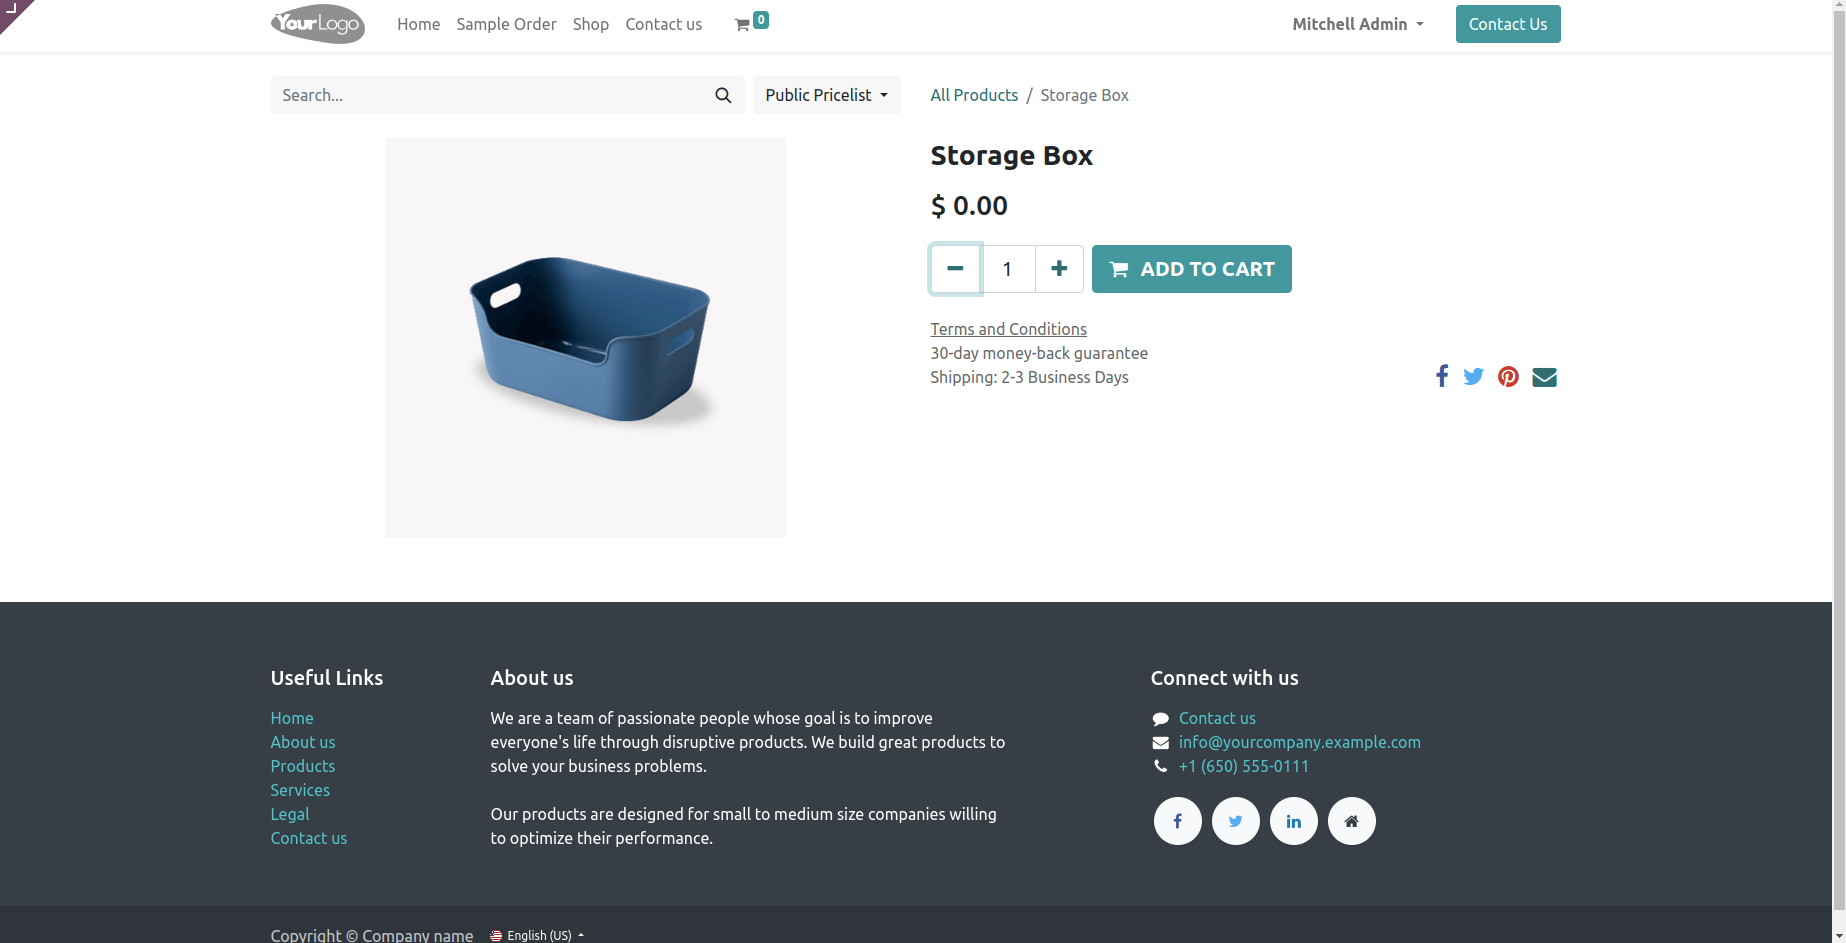The image size is (1846, 943).
Task: Share product on Twitter
Action: [x=1473, y=377]
